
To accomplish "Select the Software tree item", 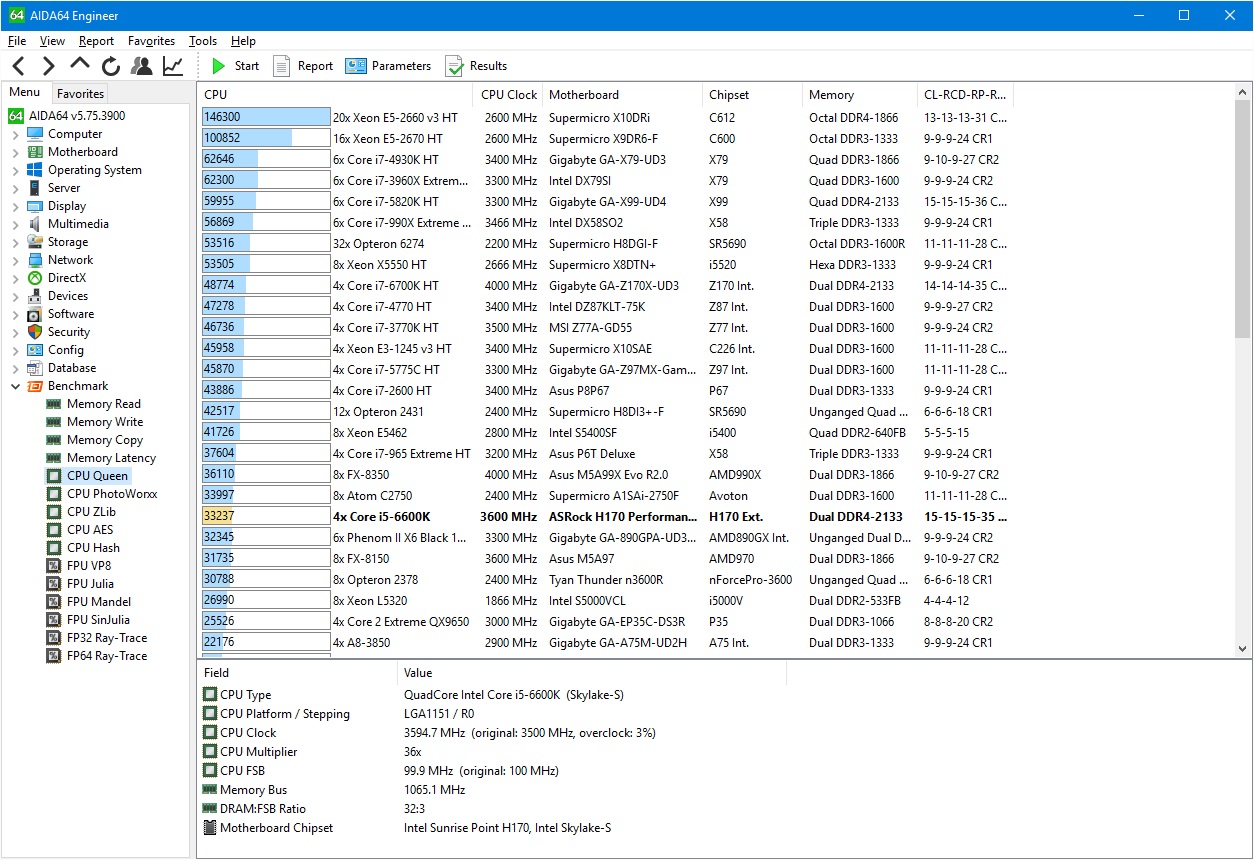I will pos(71,314).
